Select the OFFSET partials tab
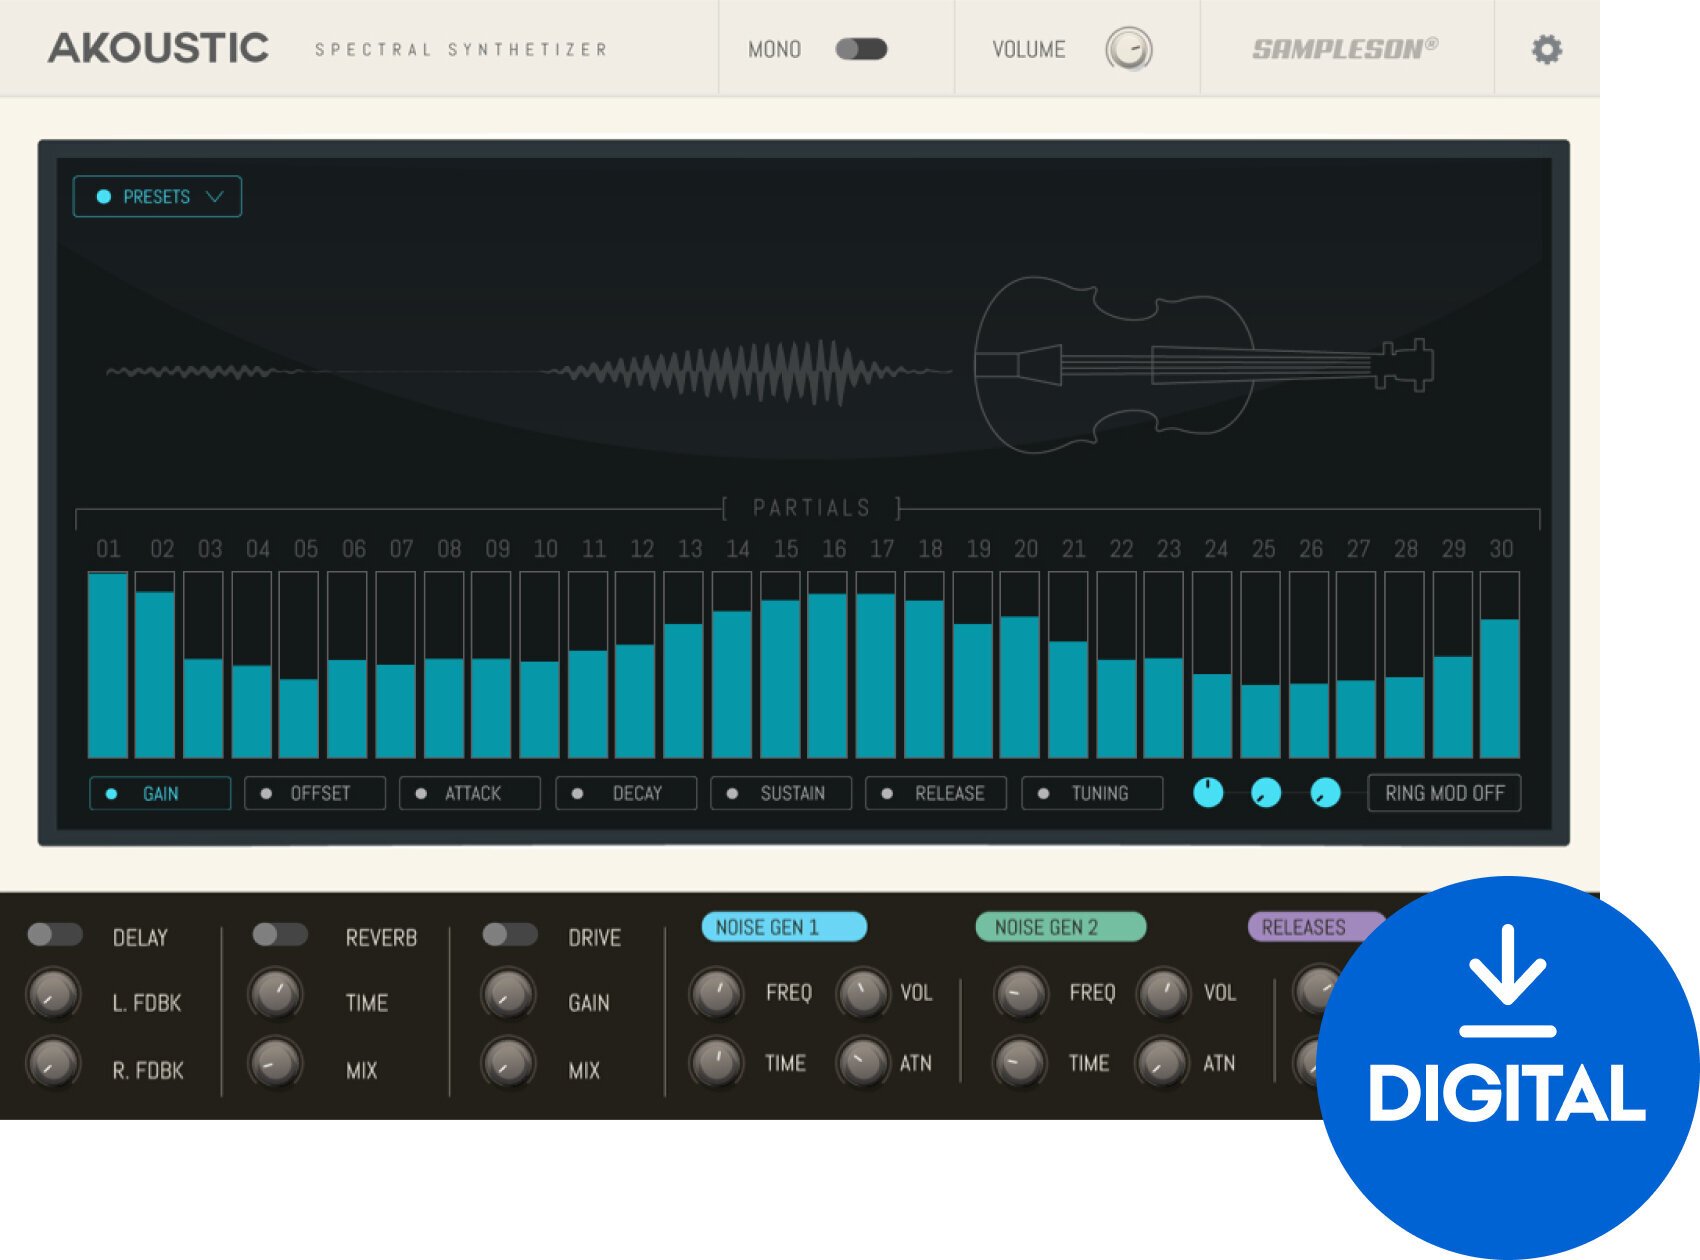Screen dimensions: 1700x1260 [x=315, y=794]
